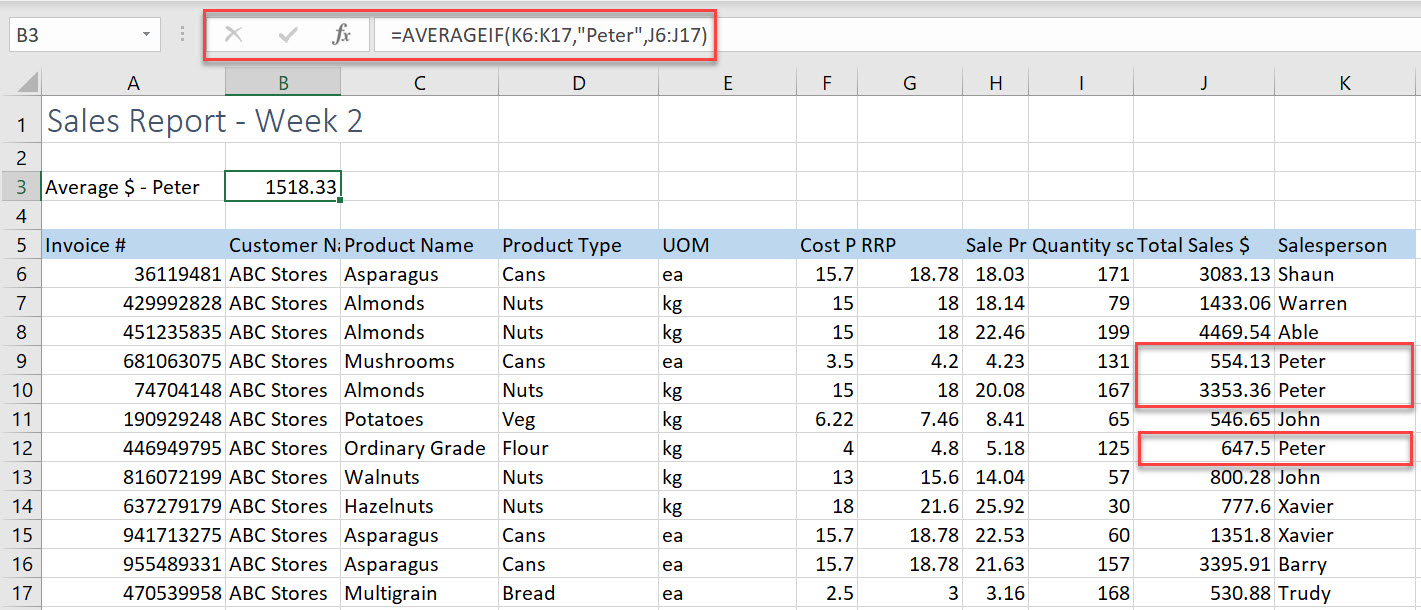This screenshot has width=1421, height=610.
Task: Click the Sales Report - Week 2 title
Action: [x=200, y=121]
